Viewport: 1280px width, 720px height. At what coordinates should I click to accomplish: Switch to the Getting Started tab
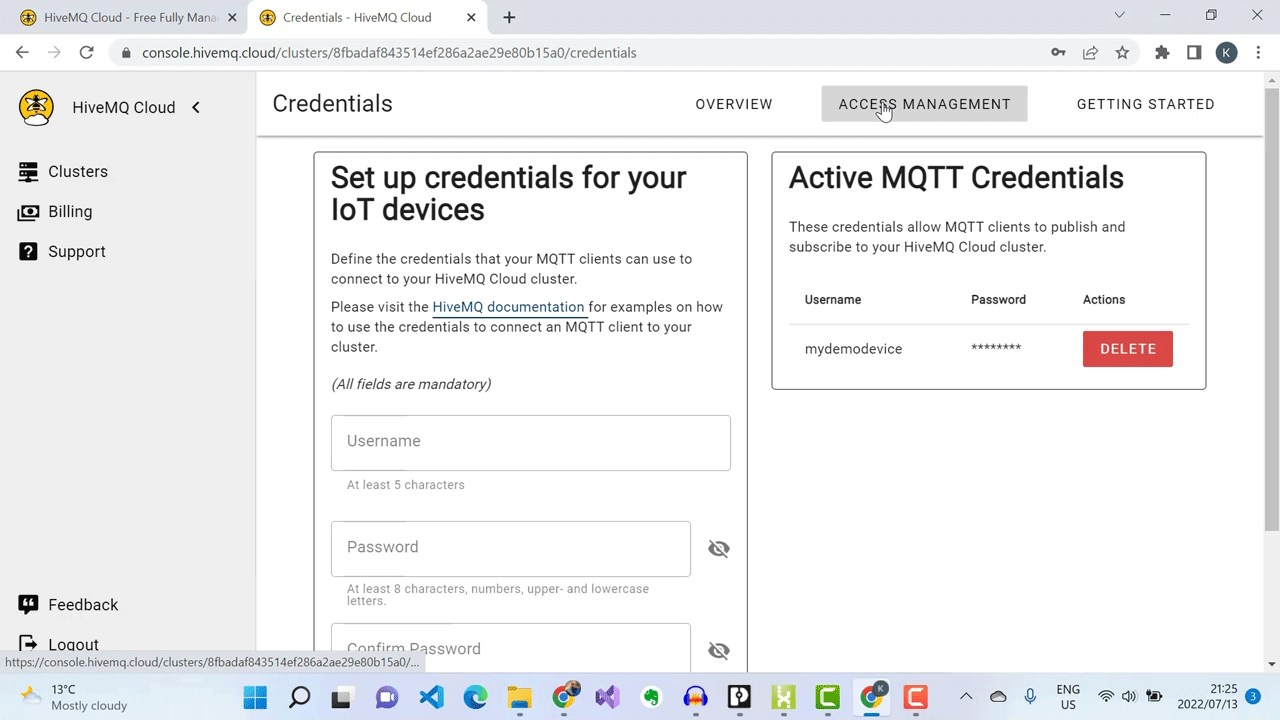[x=1146, y=104]
